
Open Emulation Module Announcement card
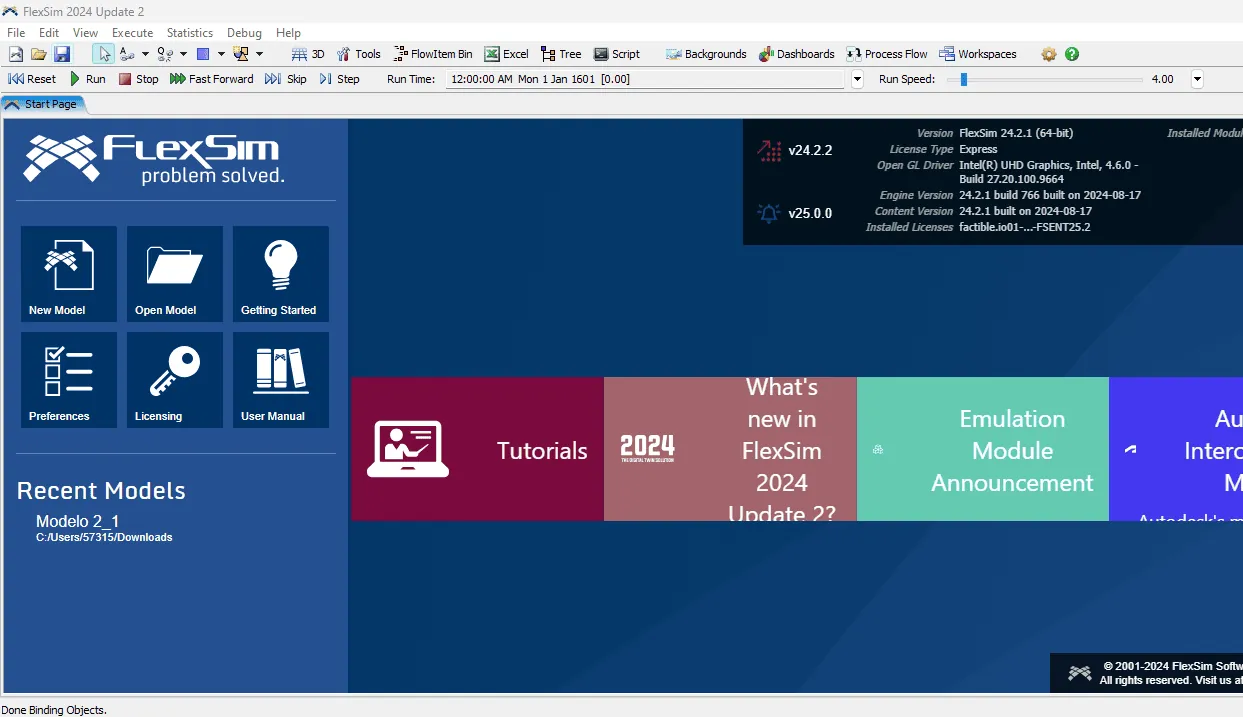pyautogui.click(x=983, y=449)
